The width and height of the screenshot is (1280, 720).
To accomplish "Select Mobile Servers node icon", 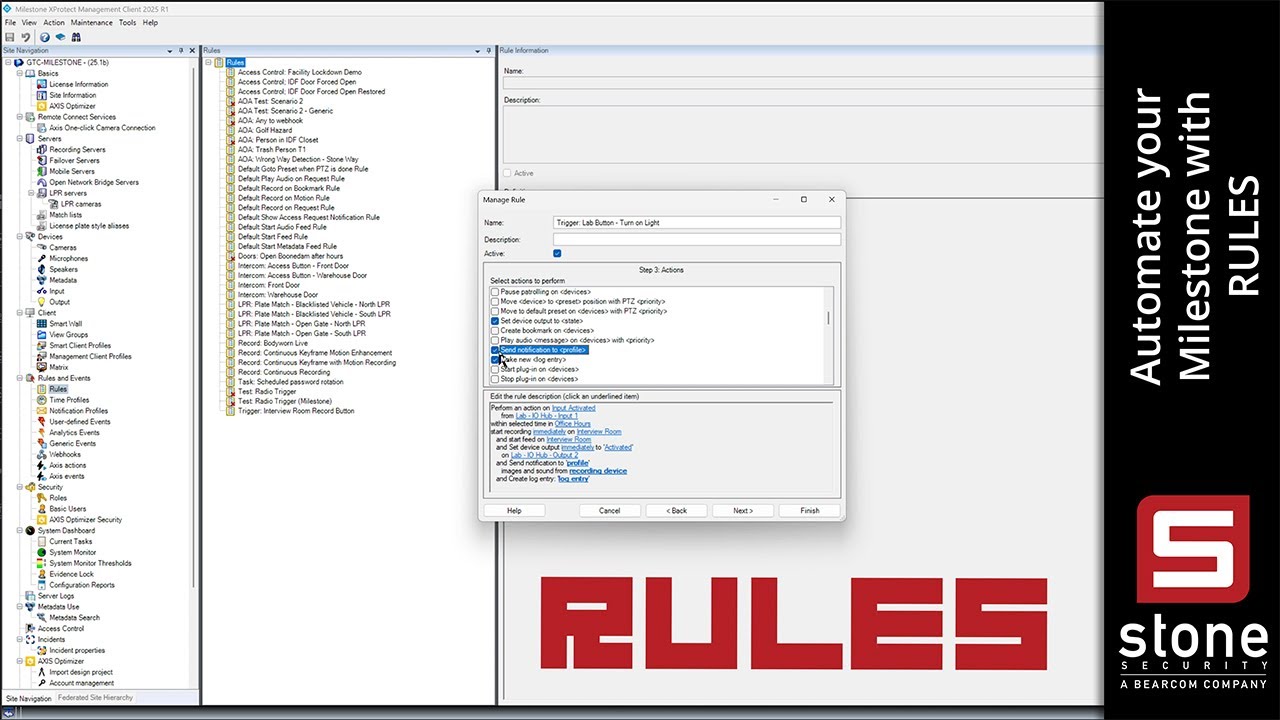I will click(42, 172).
